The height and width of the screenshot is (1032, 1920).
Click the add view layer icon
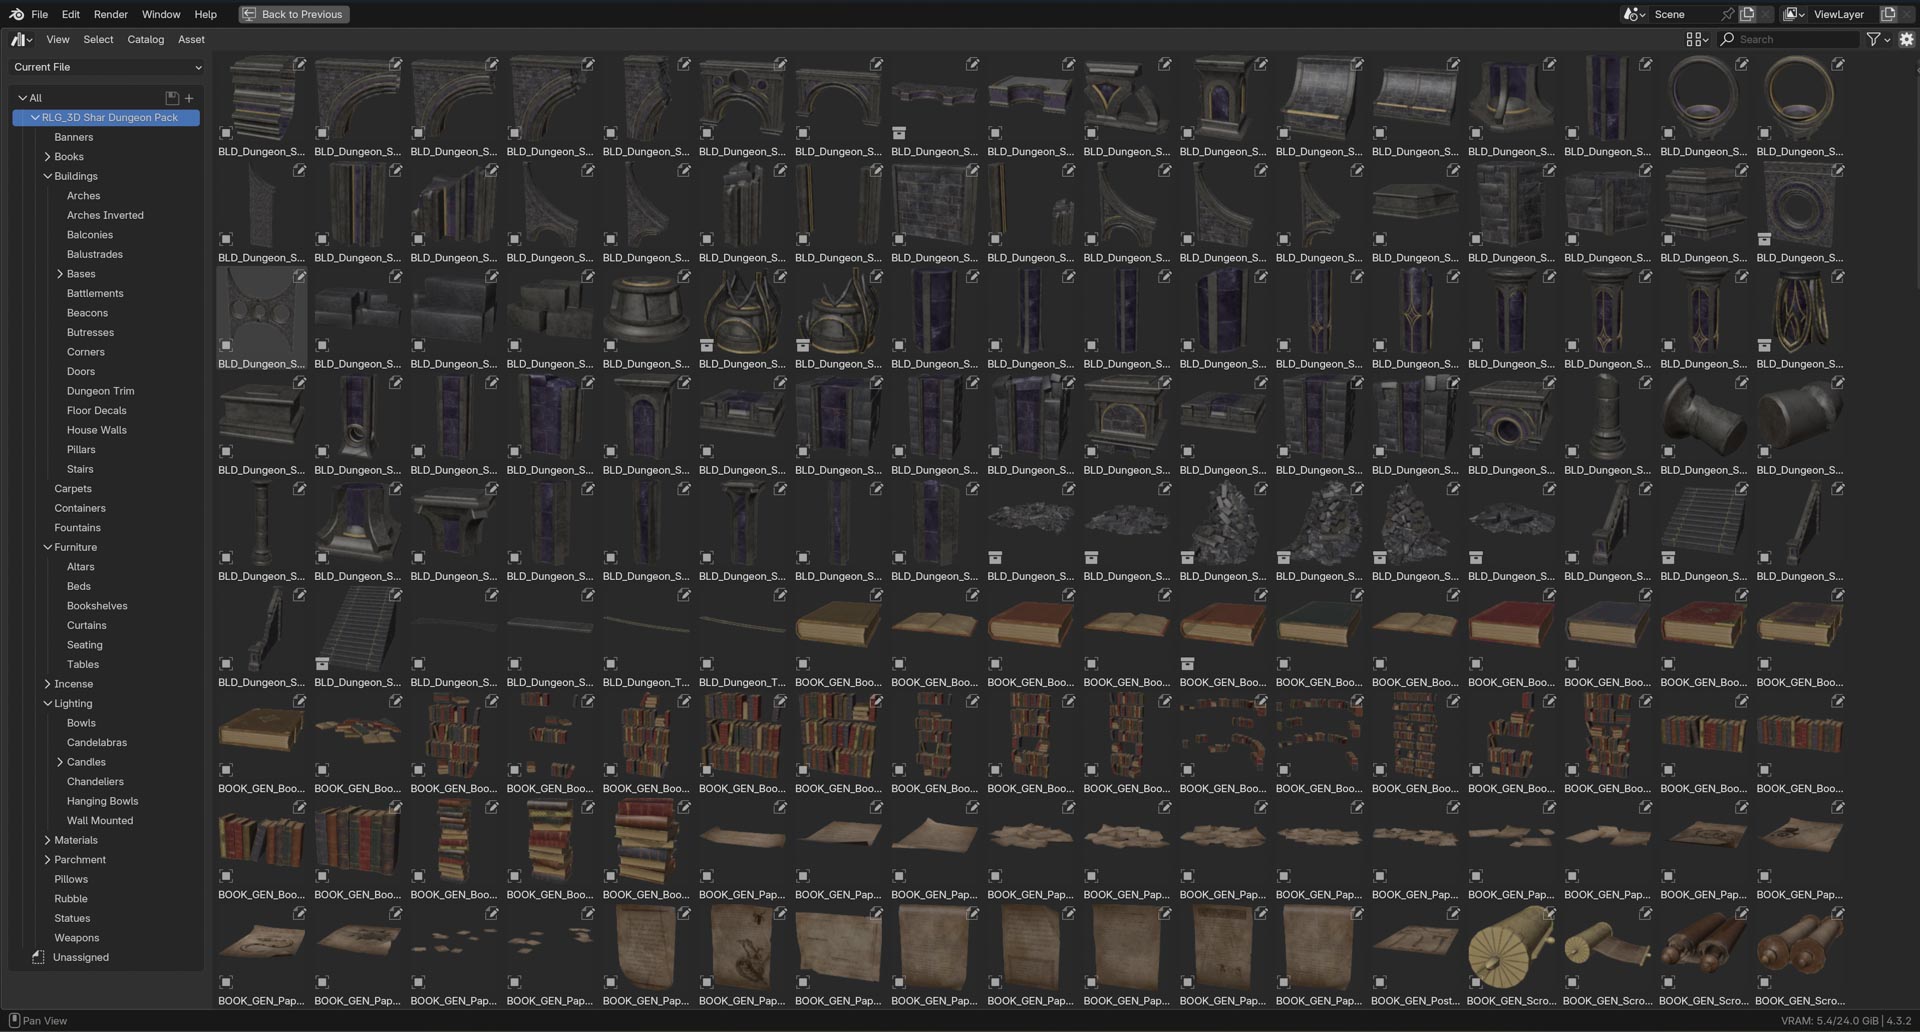pyautogui.click(x=1888, y=14)
